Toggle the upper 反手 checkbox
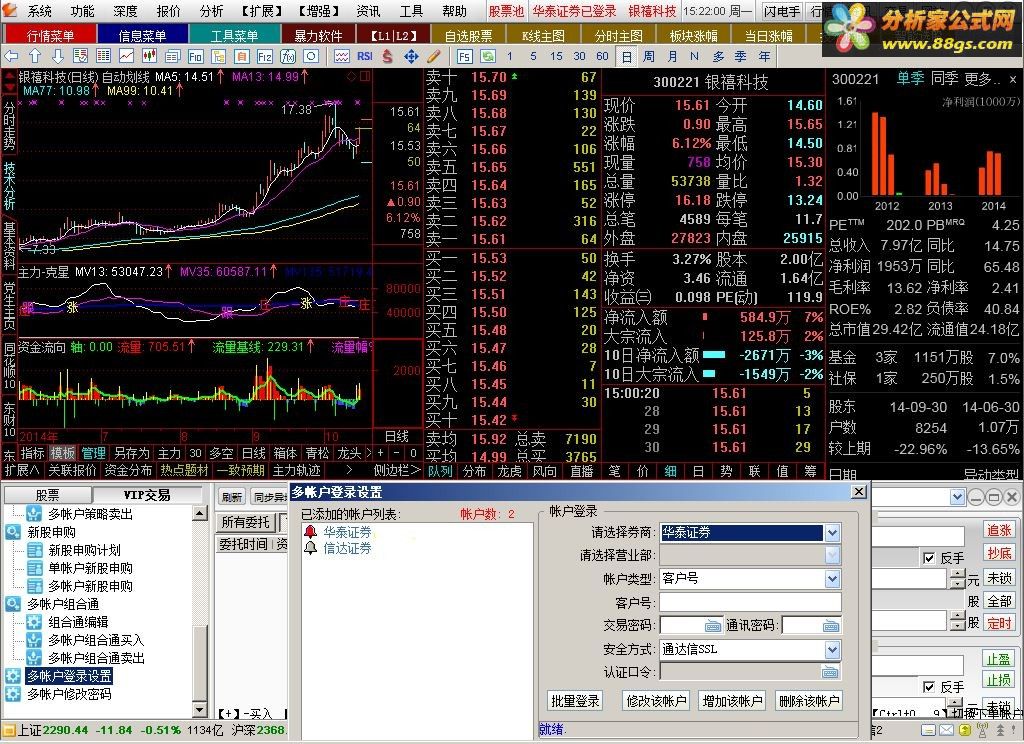1024x744 pixels. (929, 558)
